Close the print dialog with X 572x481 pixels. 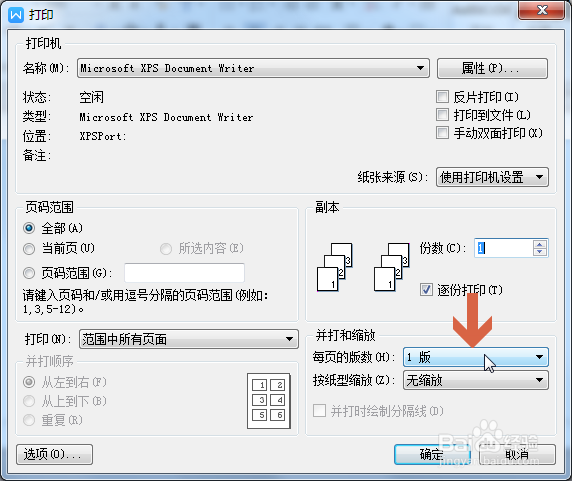pyautogui.click(x=542, y=10)
